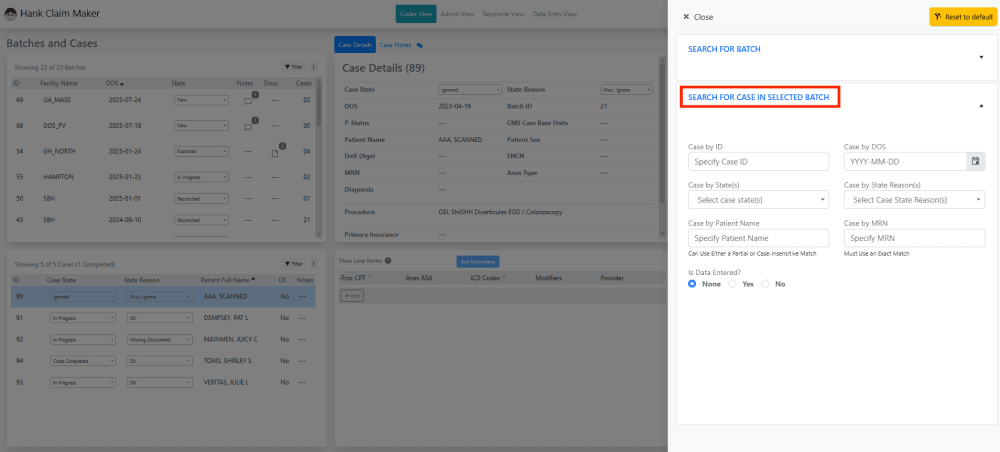Click into the Case by MRN field

(x=914, y=238)
